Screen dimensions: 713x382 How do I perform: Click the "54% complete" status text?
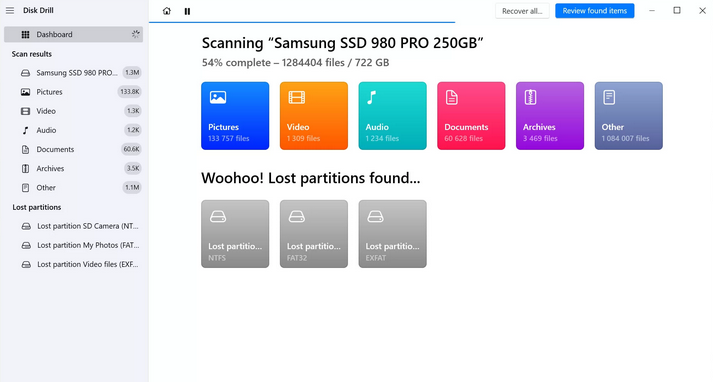[236, 63]
